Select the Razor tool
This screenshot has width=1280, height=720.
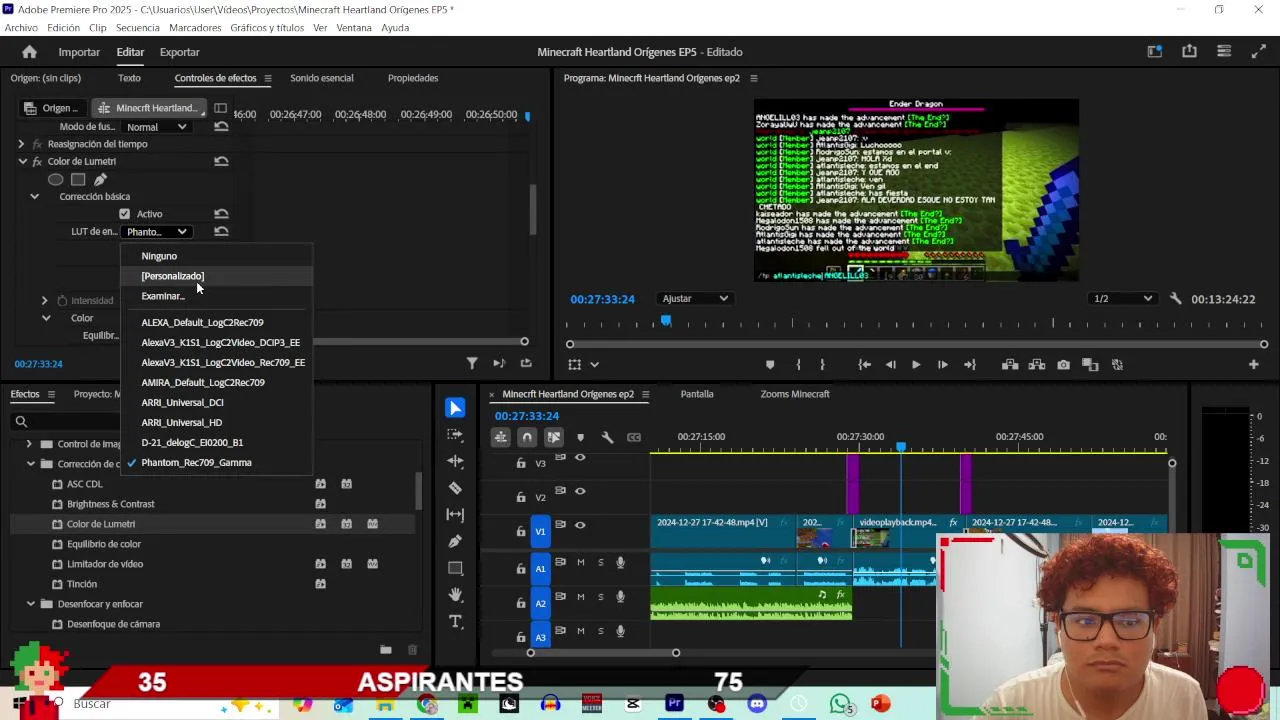pos(455,488)
